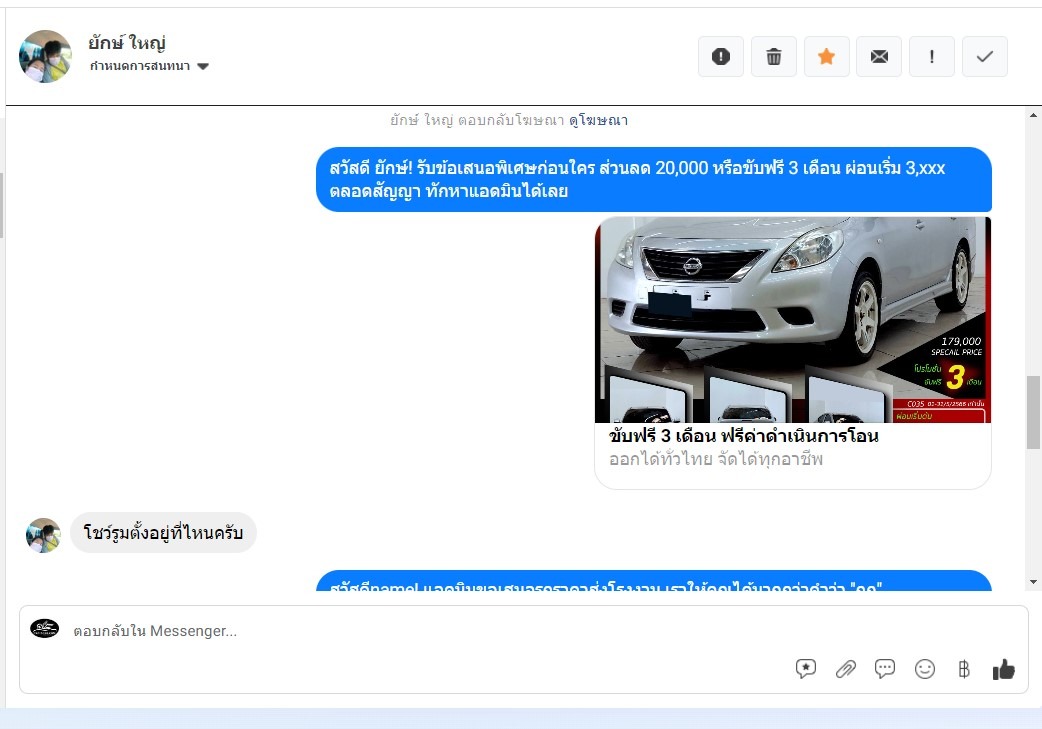The width and height of the screenshot is (1042, 729).
Task: Attach a file with paperclip icon
Action: coord(845,669)
